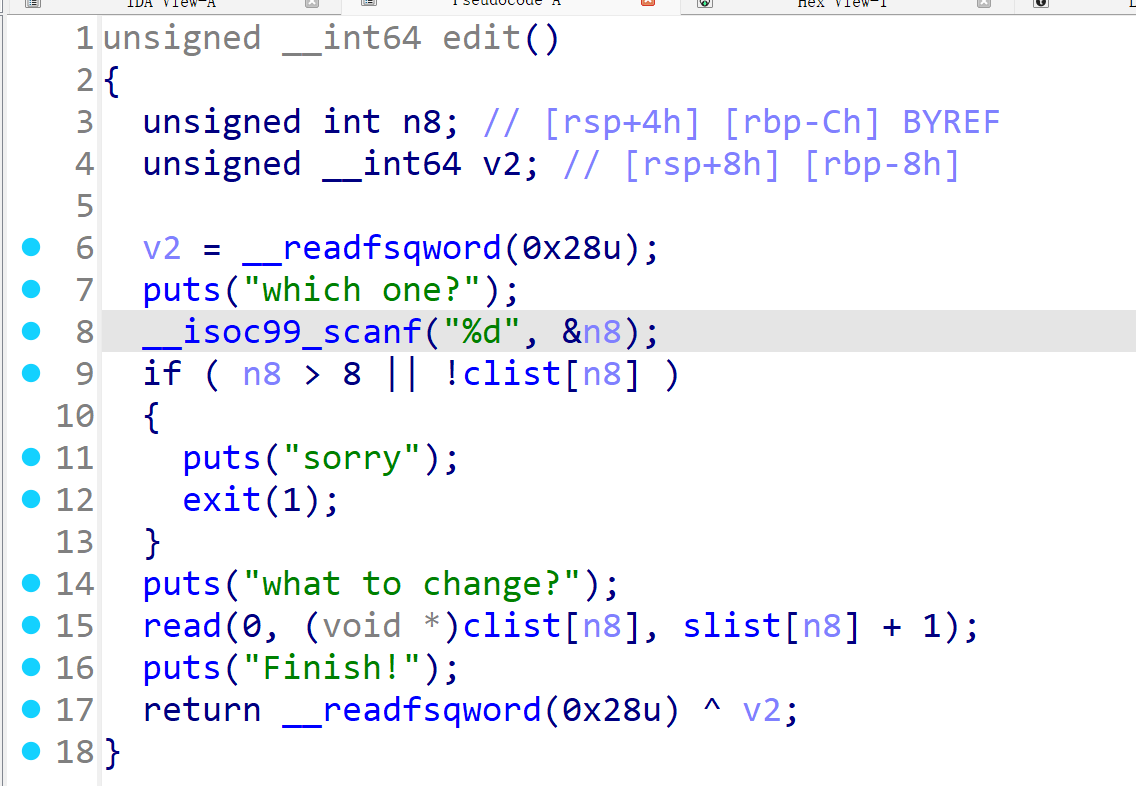Viewport: 1136px width, 786px height.
Task: Click the blue dot beside line 12
Action: point(31,499)
